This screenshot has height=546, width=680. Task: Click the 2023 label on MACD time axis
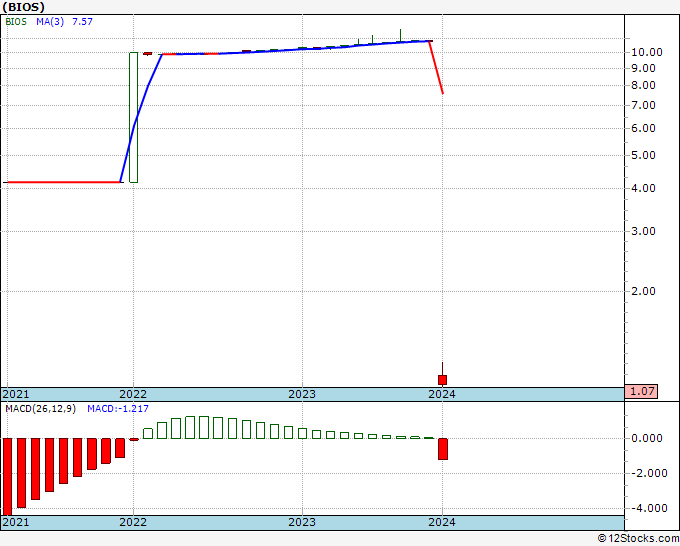click(x=302, y=522)
